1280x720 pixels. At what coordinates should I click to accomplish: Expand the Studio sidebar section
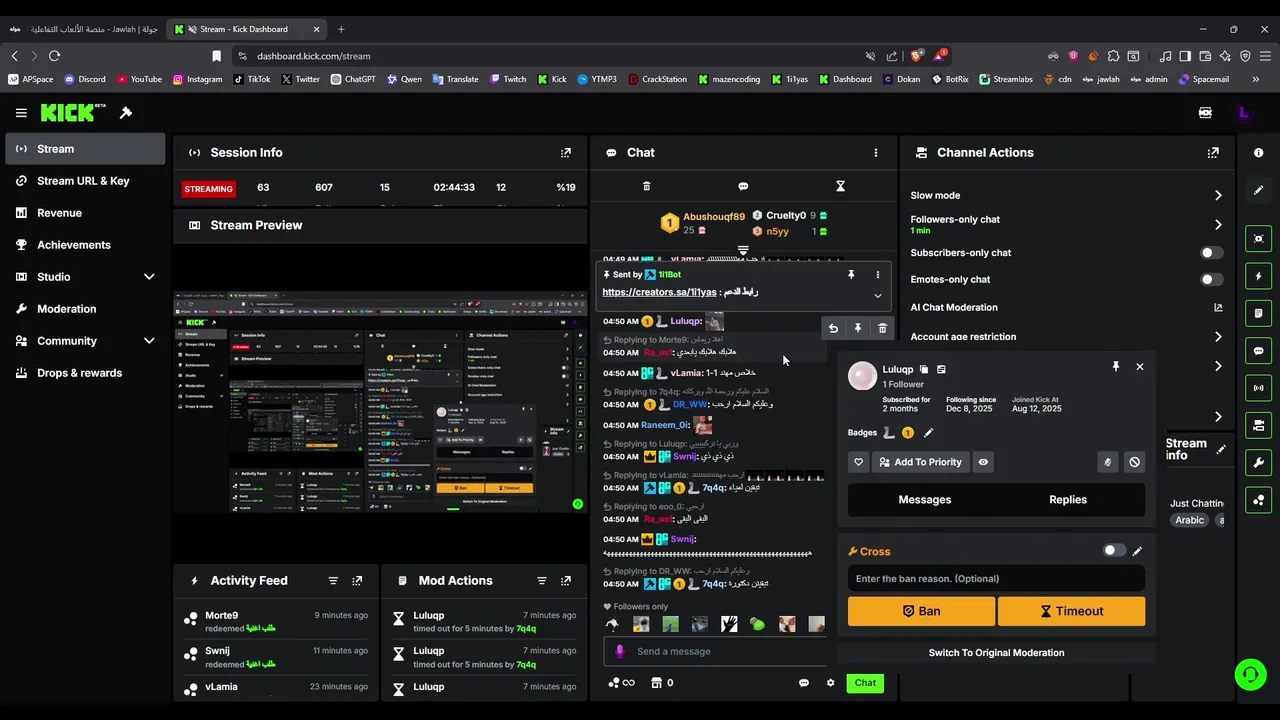(x=149, y=277)
